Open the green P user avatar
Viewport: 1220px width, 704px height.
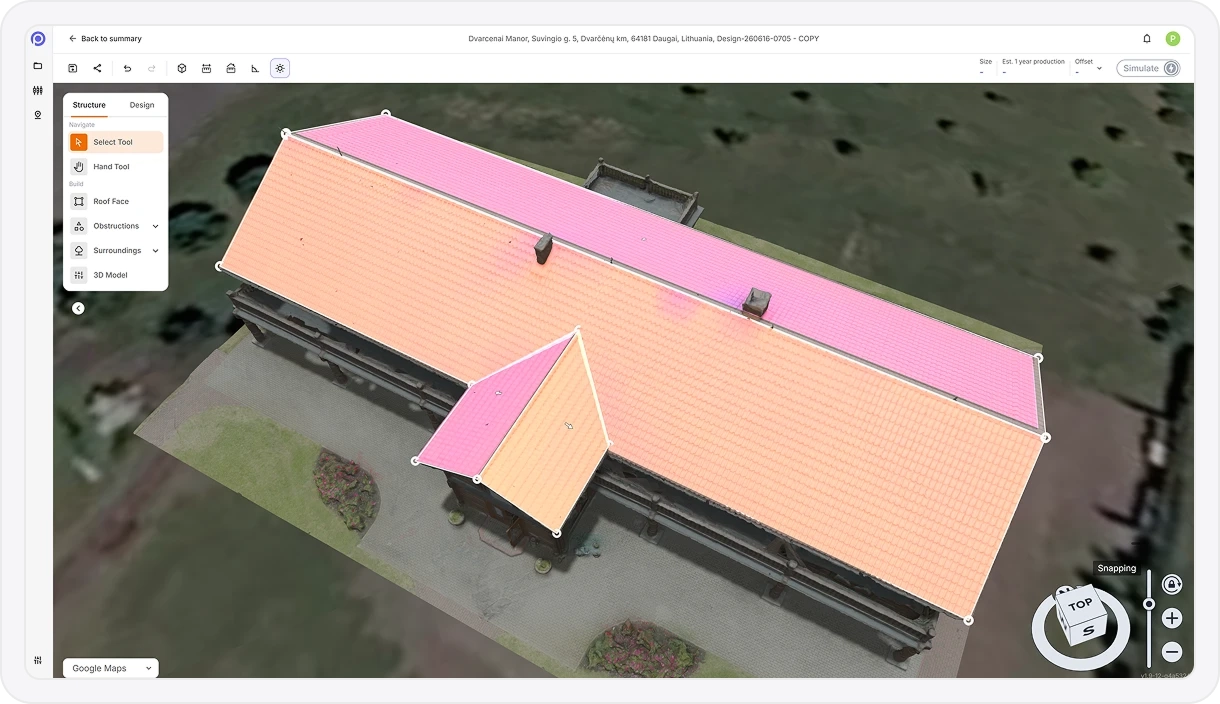(1173, 39)
